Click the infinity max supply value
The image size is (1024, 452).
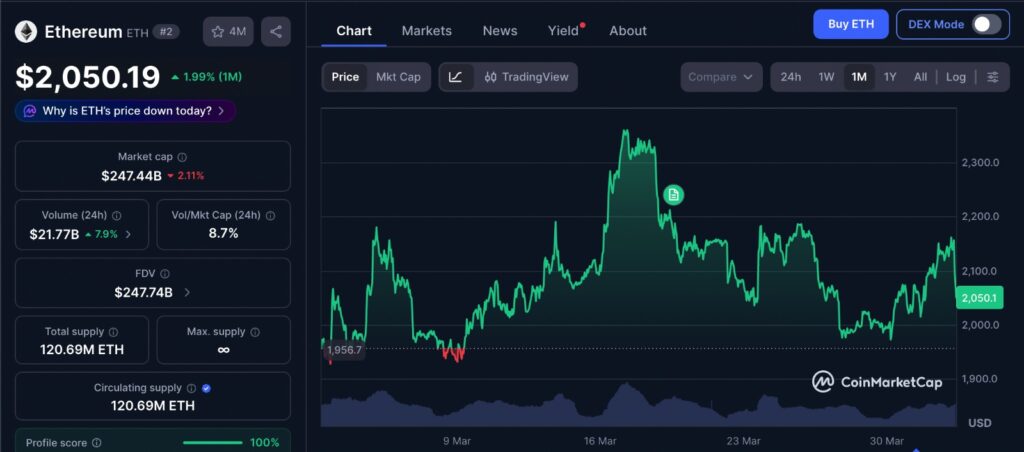[223, 350]
